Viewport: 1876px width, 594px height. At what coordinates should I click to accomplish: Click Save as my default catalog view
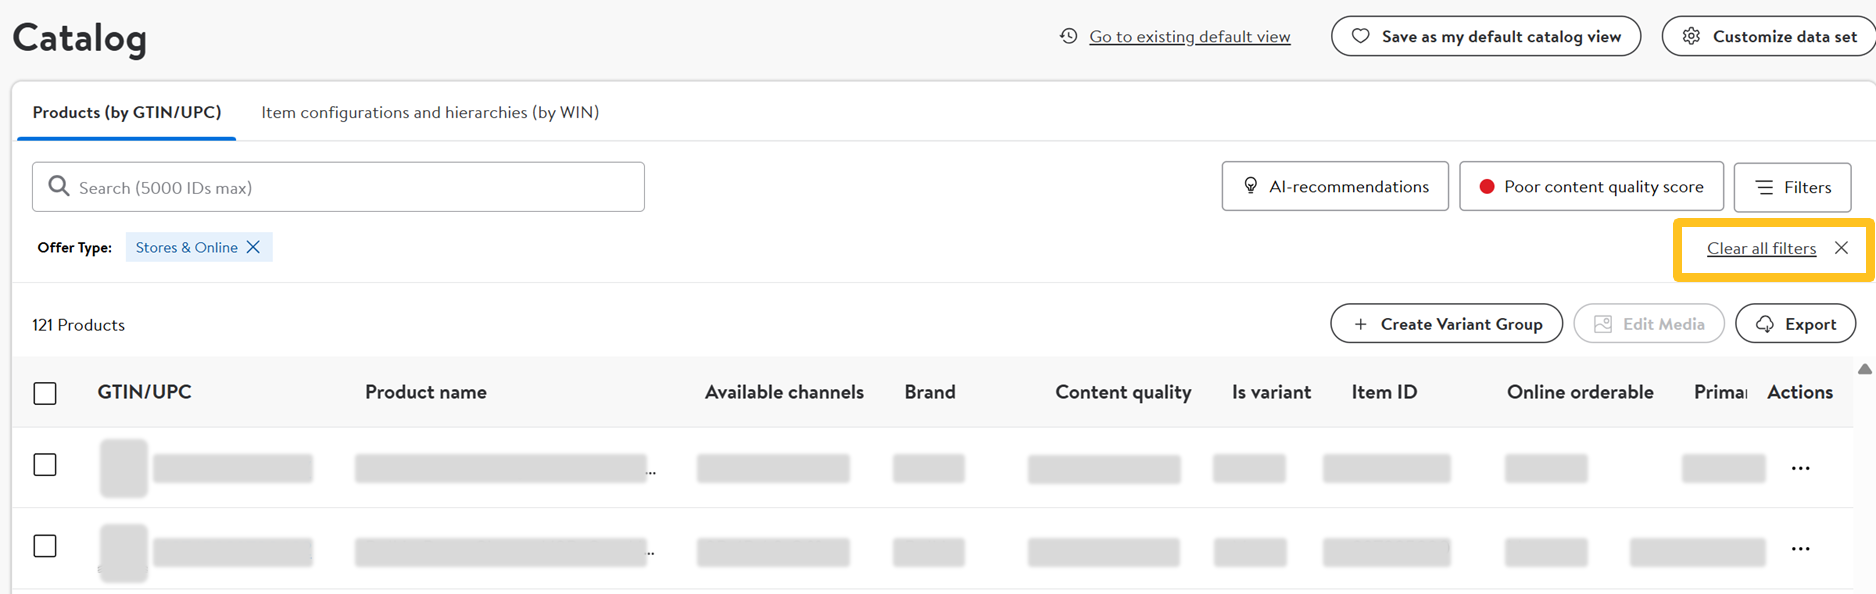(1486, 37)
